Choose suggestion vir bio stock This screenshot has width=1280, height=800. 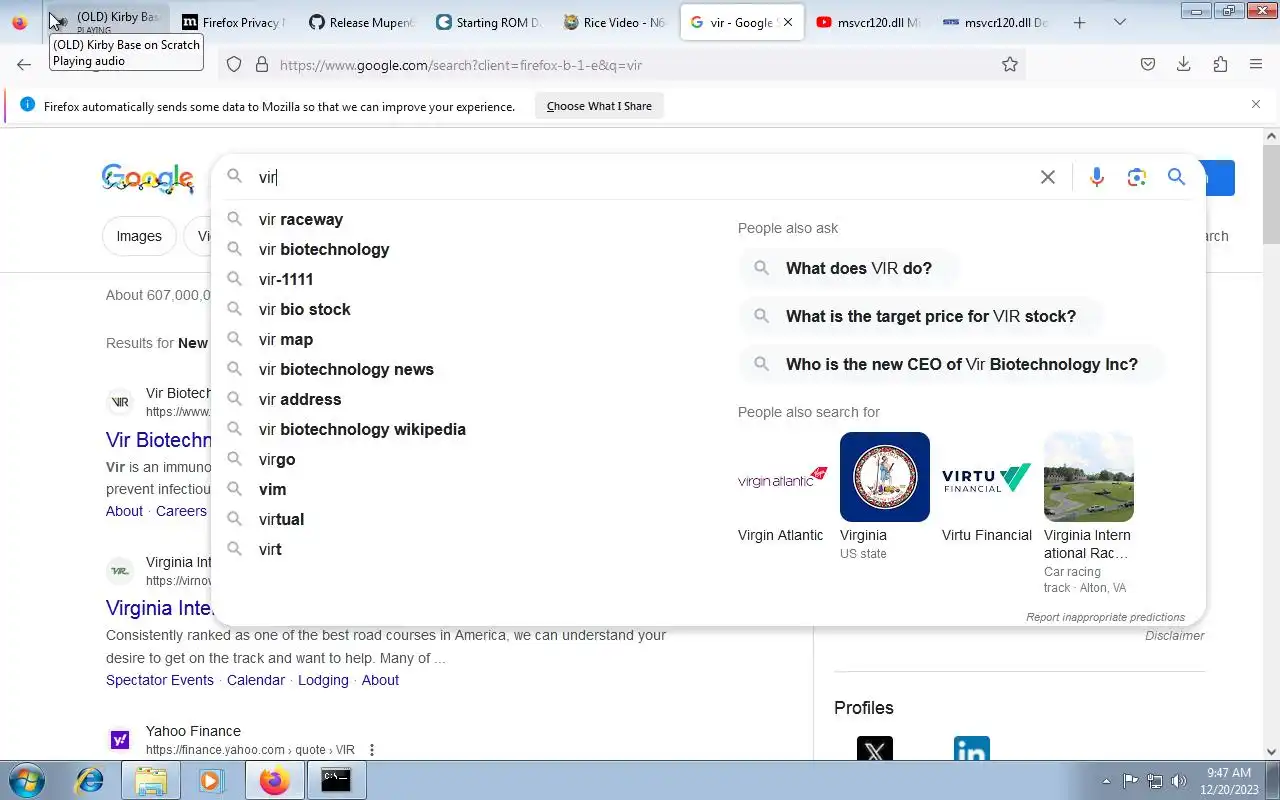tap(305, 309)
